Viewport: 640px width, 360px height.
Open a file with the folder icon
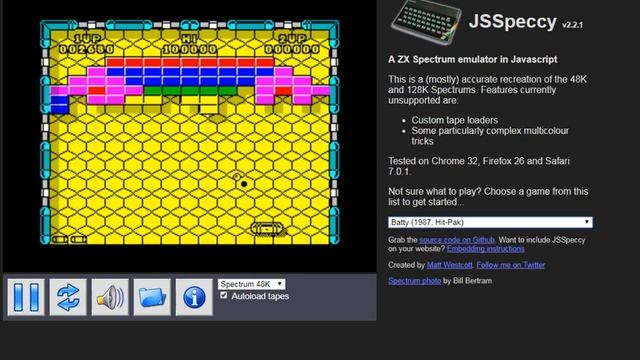pyautogui.click(x=152, y=297)
